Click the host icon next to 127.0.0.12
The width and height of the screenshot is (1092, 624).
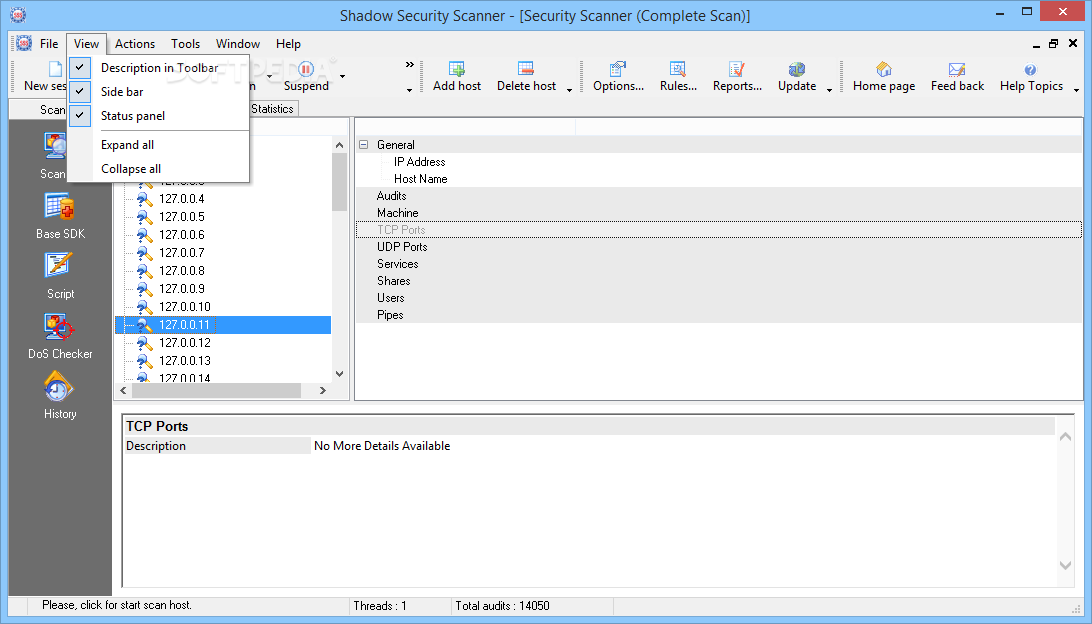coord(144,343)
